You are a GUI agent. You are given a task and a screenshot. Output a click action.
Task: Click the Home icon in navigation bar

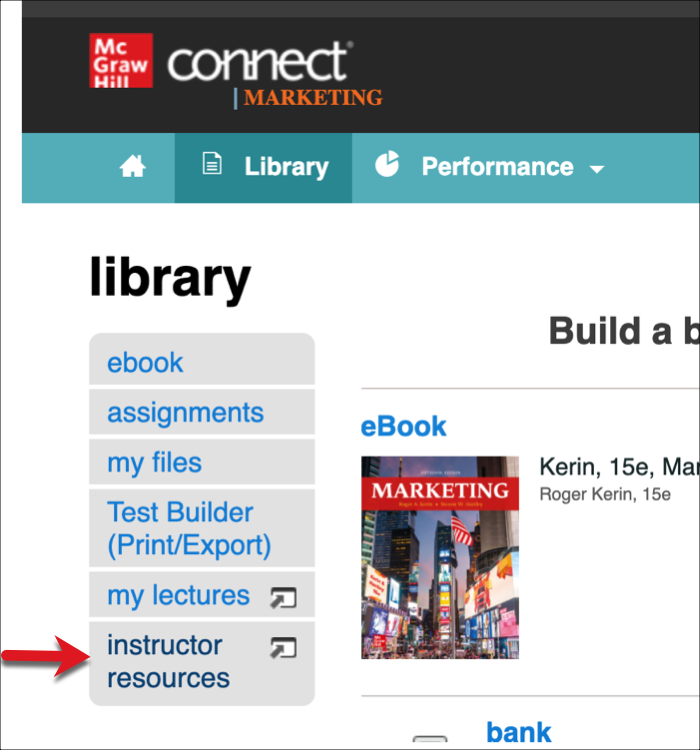click(x=133, y=167)
